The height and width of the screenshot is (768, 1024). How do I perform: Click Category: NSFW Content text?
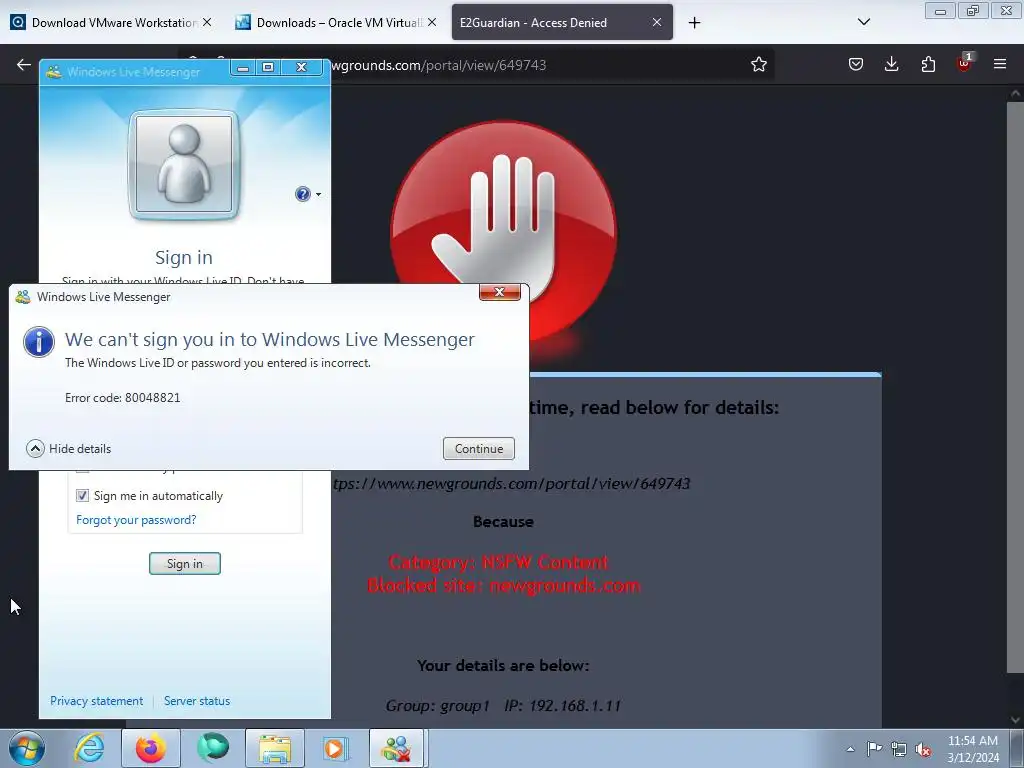pyautogui.click(x=498, y=562)
